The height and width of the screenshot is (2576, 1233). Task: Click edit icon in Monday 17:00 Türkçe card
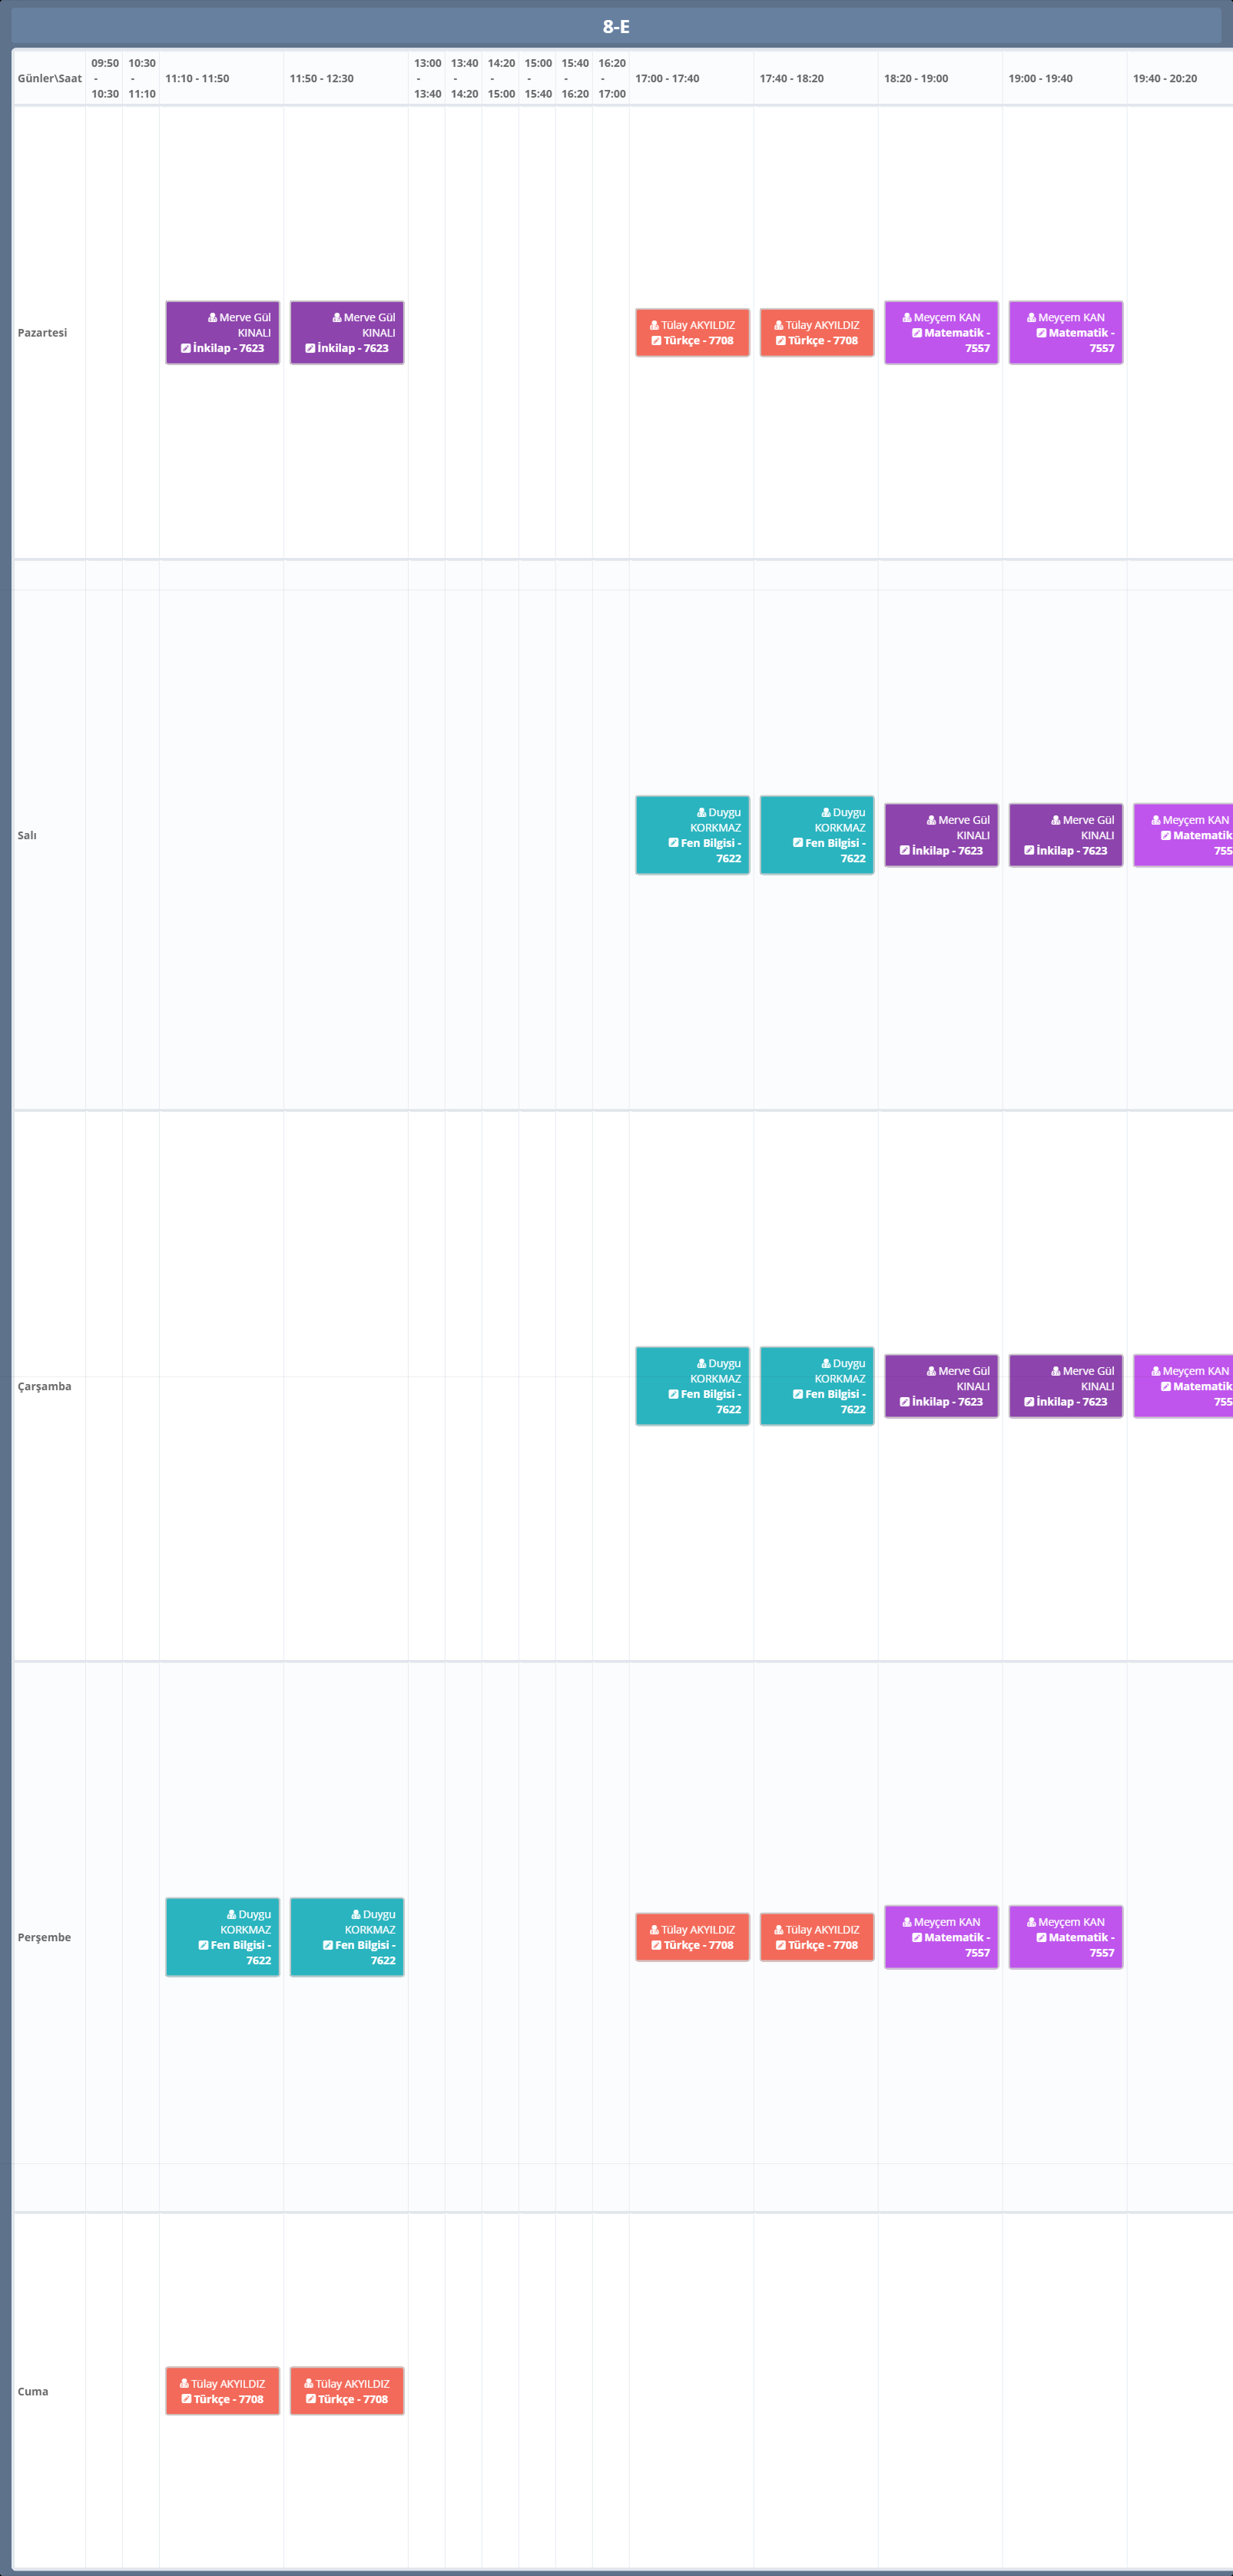pos(656,341)
